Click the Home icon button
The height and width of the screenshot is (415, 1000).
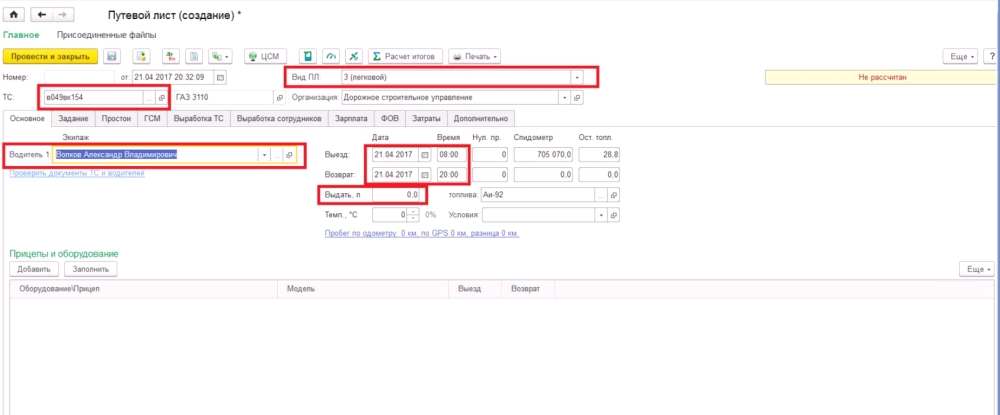pyautogui.click(x=15, y=16)
